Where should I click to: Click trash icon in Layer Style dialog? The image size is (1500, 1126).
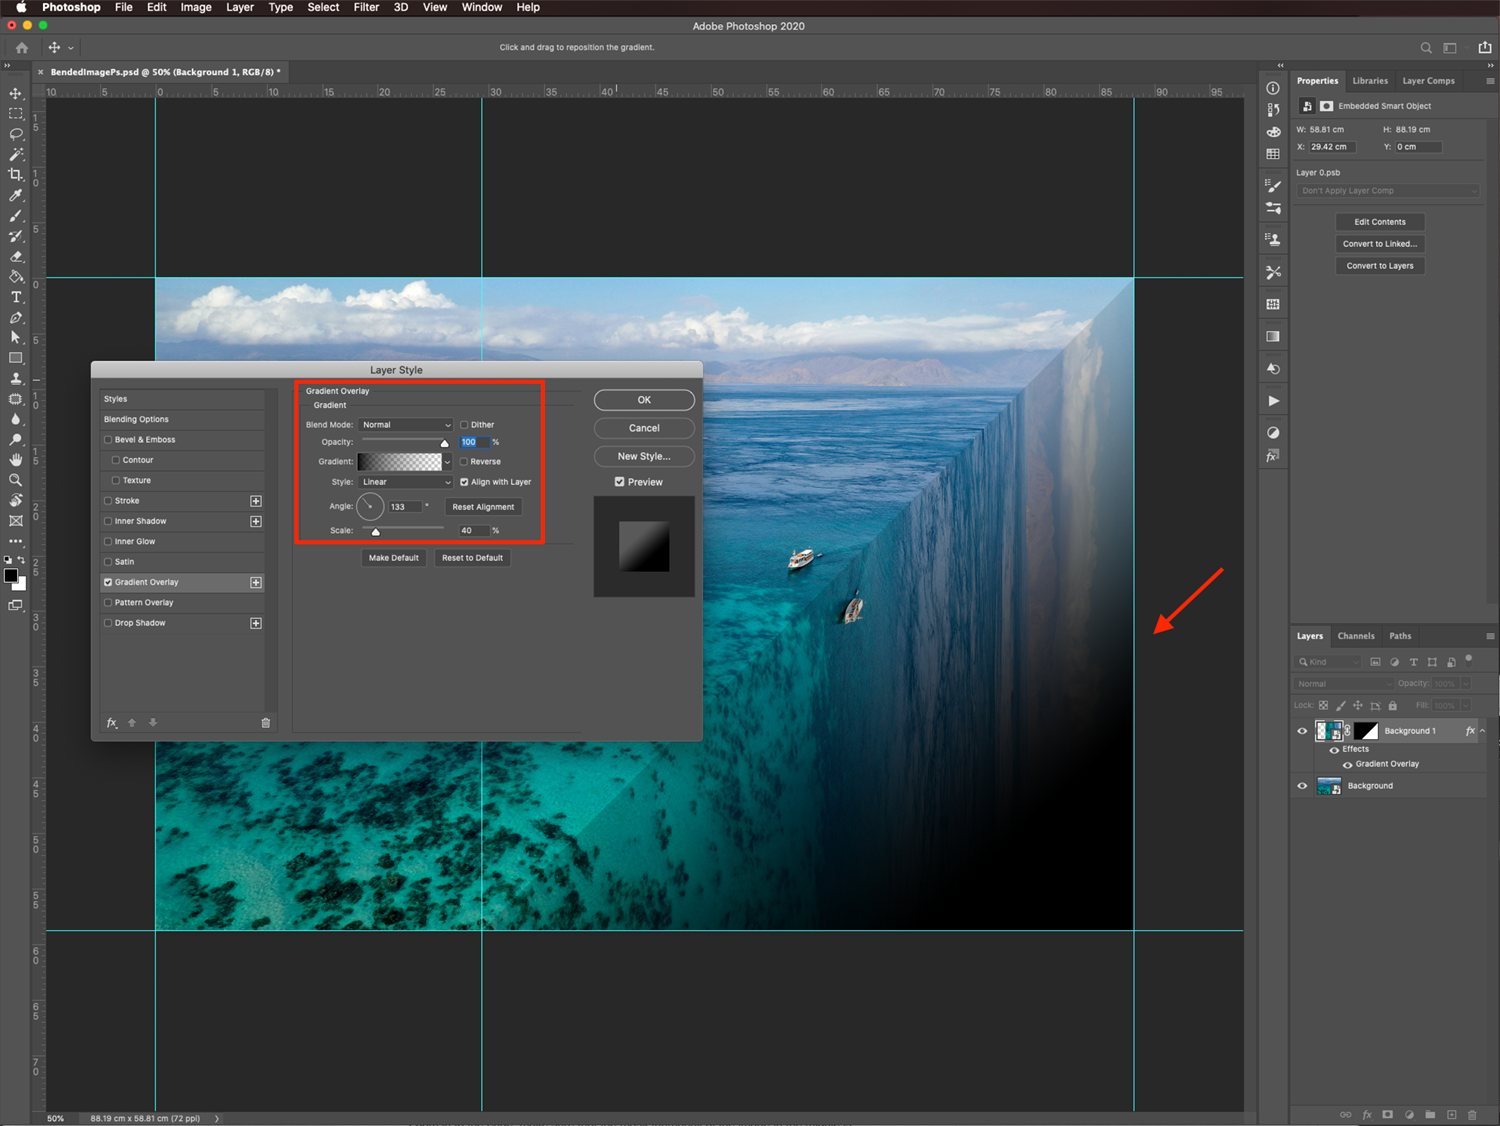pyautogui.click(x=266, y=723)
